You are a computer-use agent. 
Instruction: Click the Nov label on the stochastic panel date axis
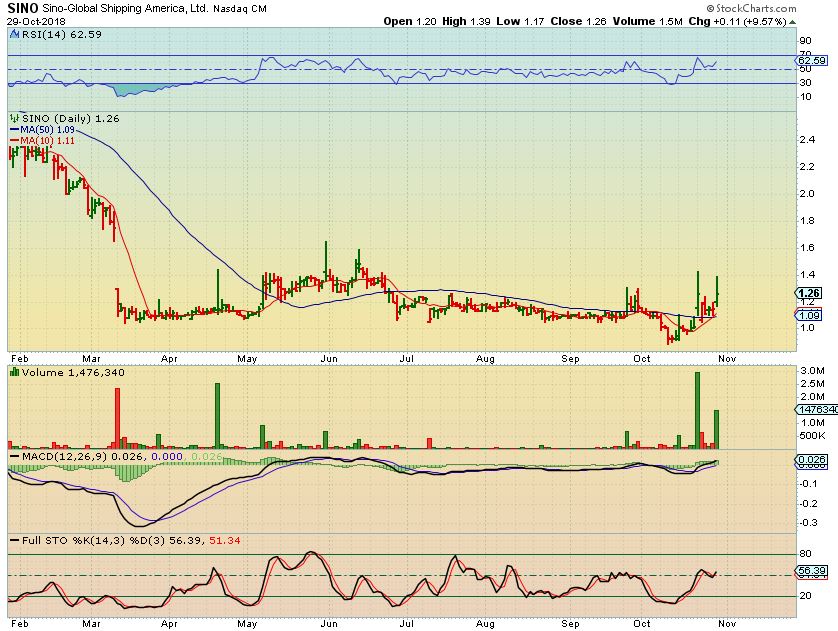click(727, 624)
